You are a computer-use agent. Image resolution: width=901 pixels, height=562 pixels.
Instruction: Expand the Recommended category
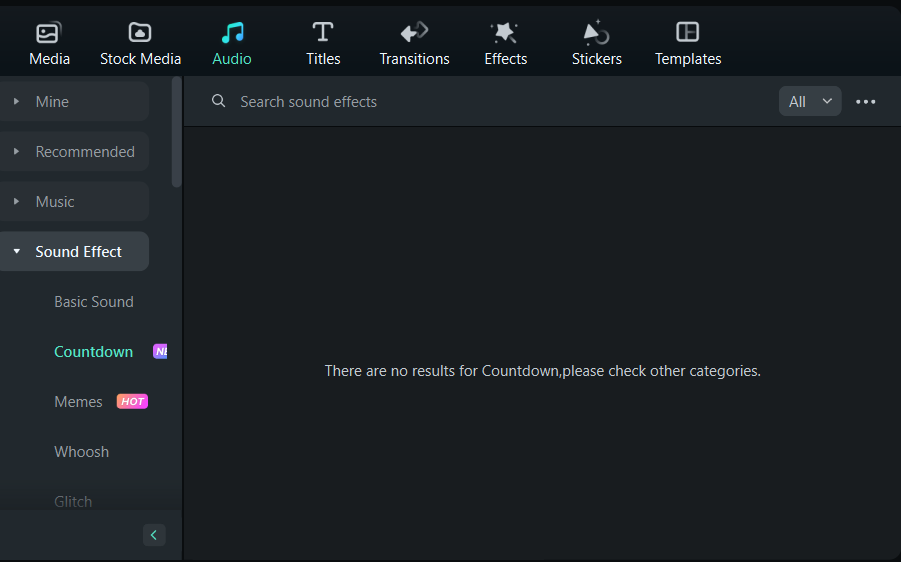[74, 152]
